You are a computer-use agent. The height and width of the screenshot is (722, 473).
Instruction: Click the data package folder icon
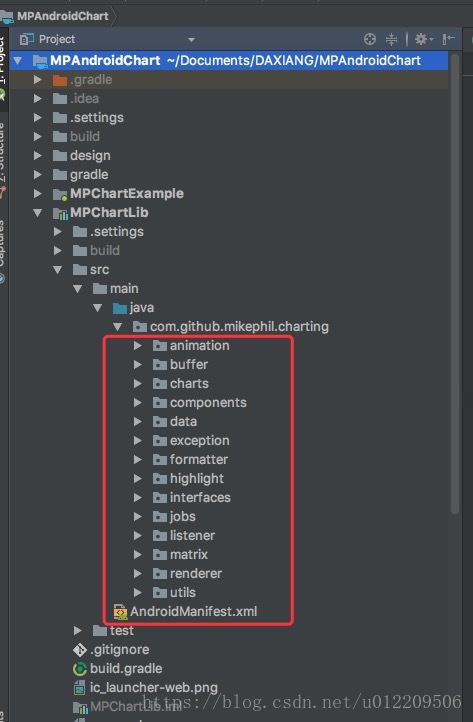click(160, 422)
